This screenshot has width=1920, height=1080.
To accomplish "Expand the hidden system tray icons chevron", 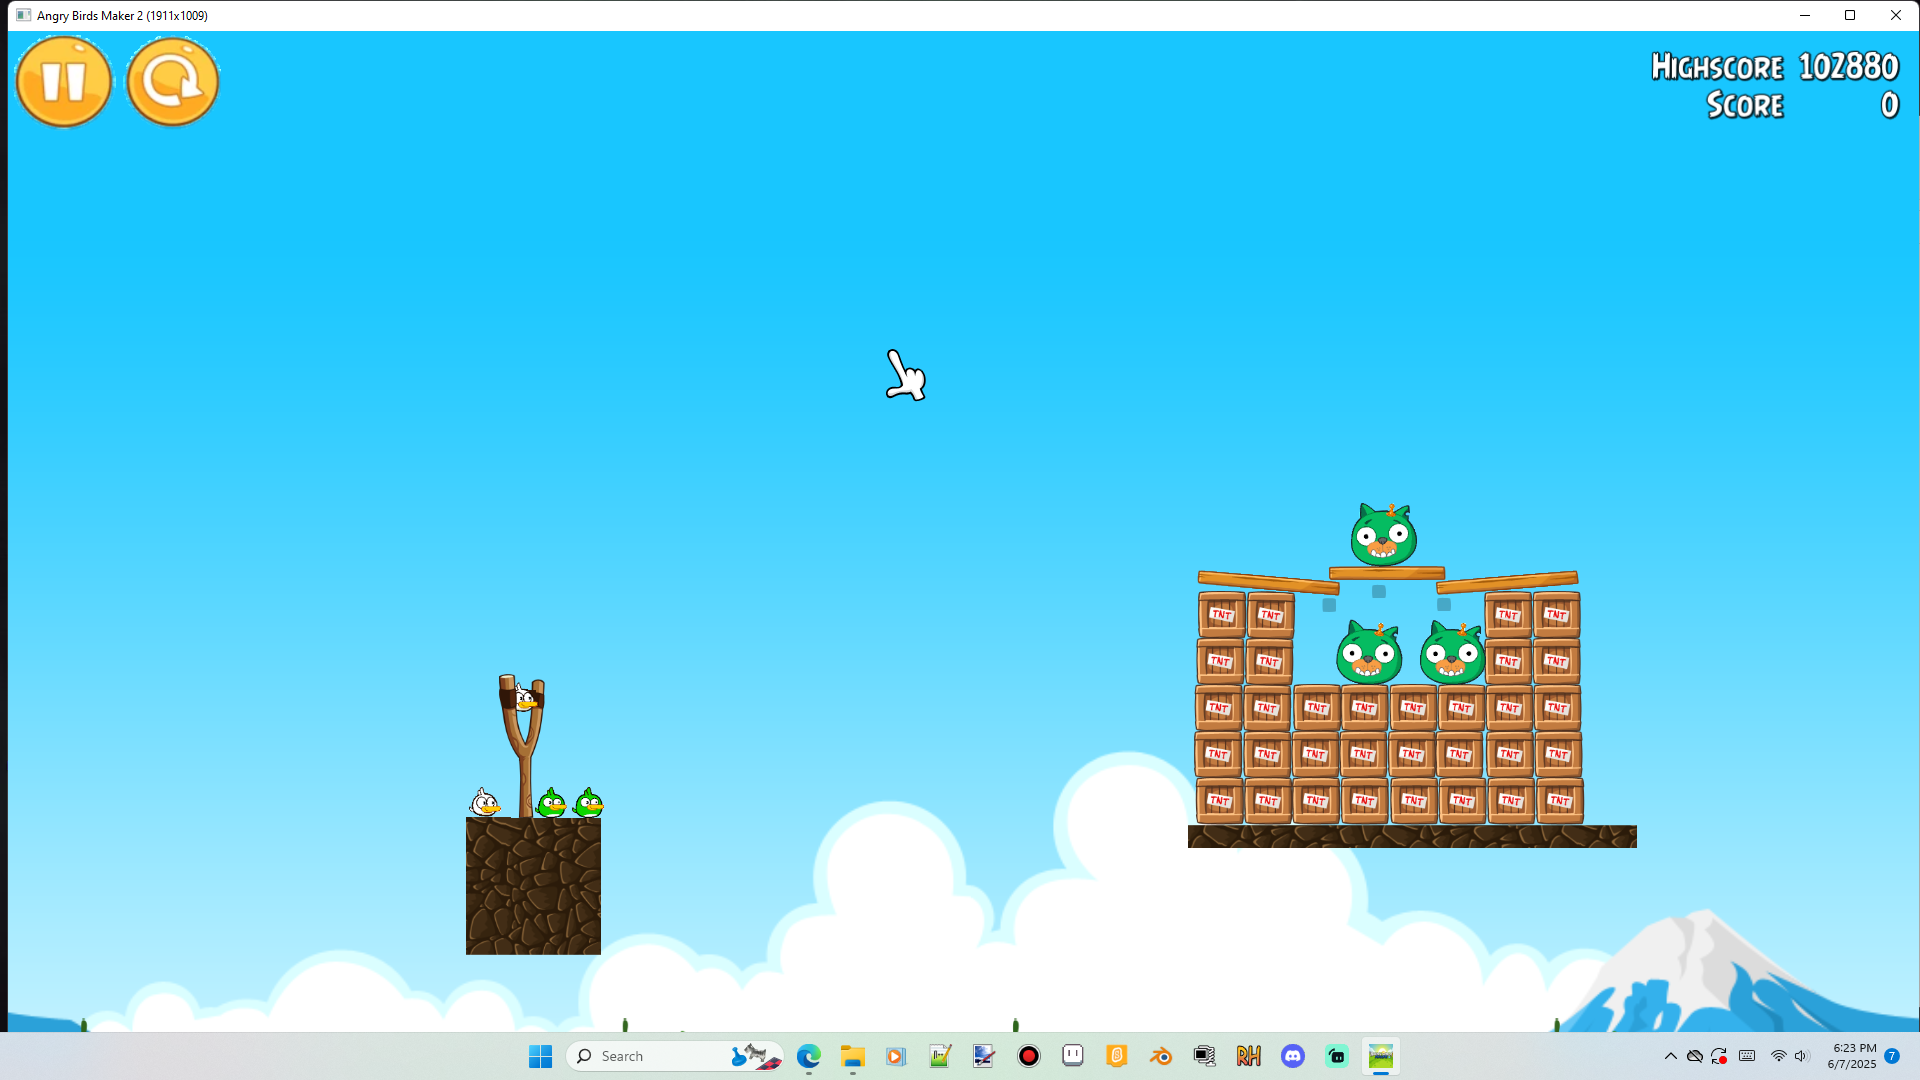I will [1670, 1056].
